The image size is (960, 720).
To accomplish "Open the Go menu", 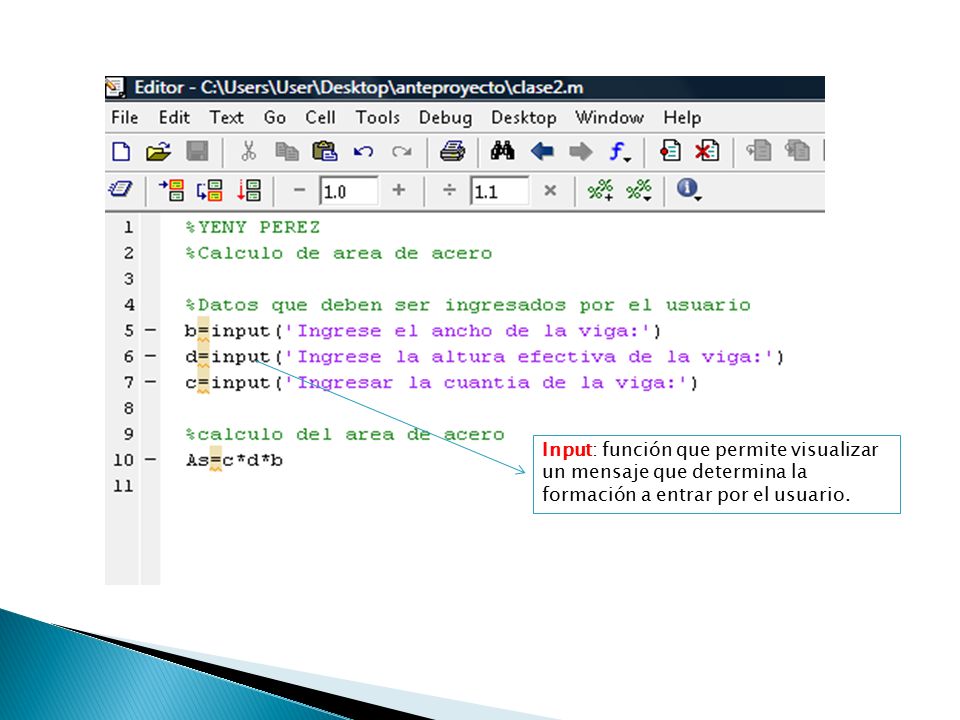I will pyautogui.click(x=275, y=118).
